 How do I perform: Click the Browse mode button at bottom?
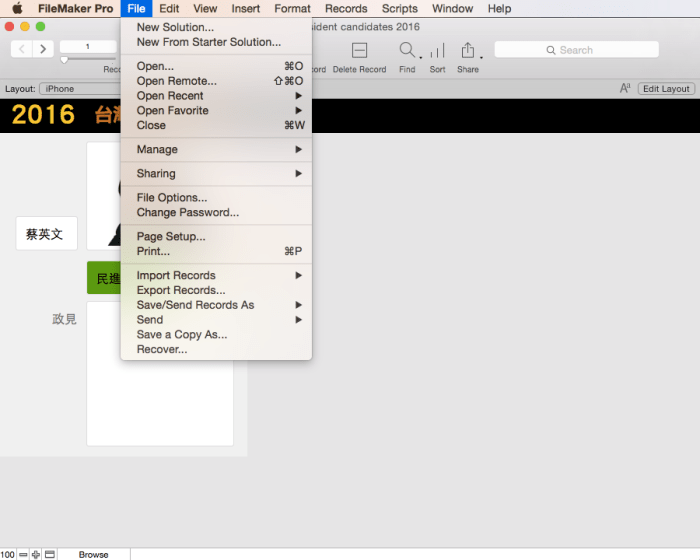pos(94,554)
